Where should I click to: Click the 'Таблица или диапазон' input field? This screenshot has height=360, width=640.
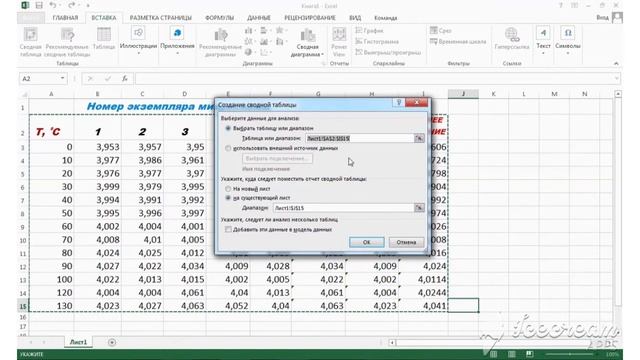[x=360, y=138]
